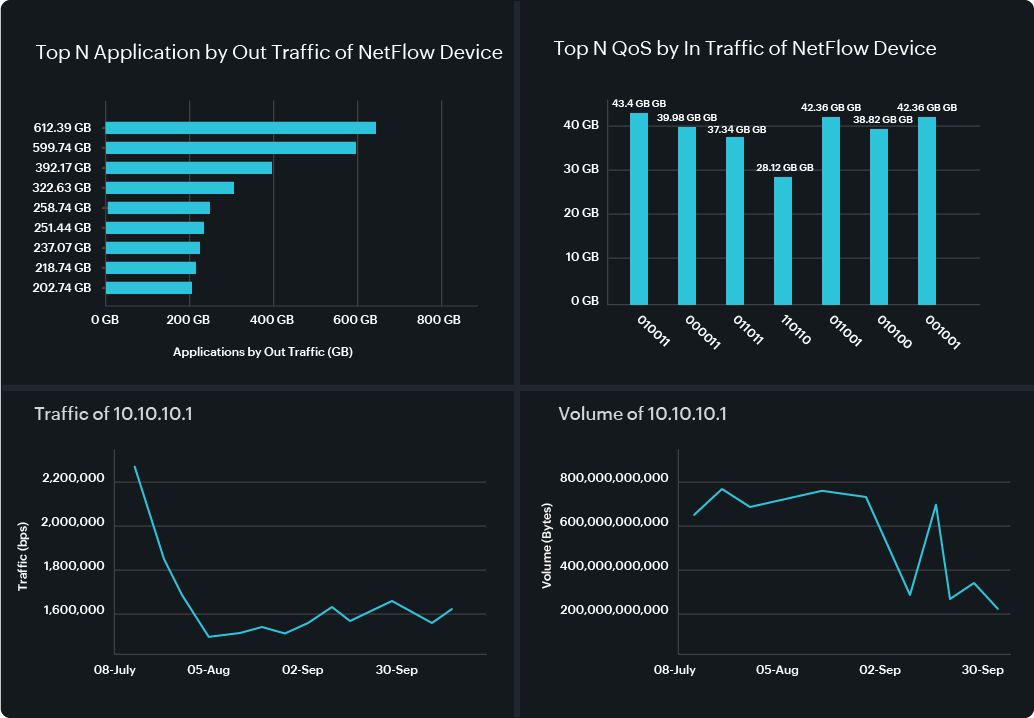The width and height of the screenshot is (1034, 718).
Task: Click the 110110 QoS bar
Action: coord(782,240)
